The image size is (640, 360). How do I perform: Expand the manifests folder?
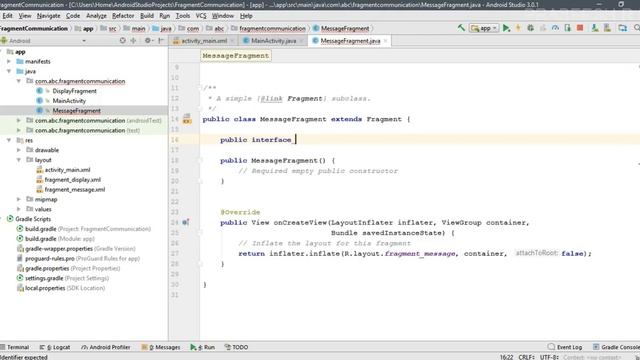[9, 62]
